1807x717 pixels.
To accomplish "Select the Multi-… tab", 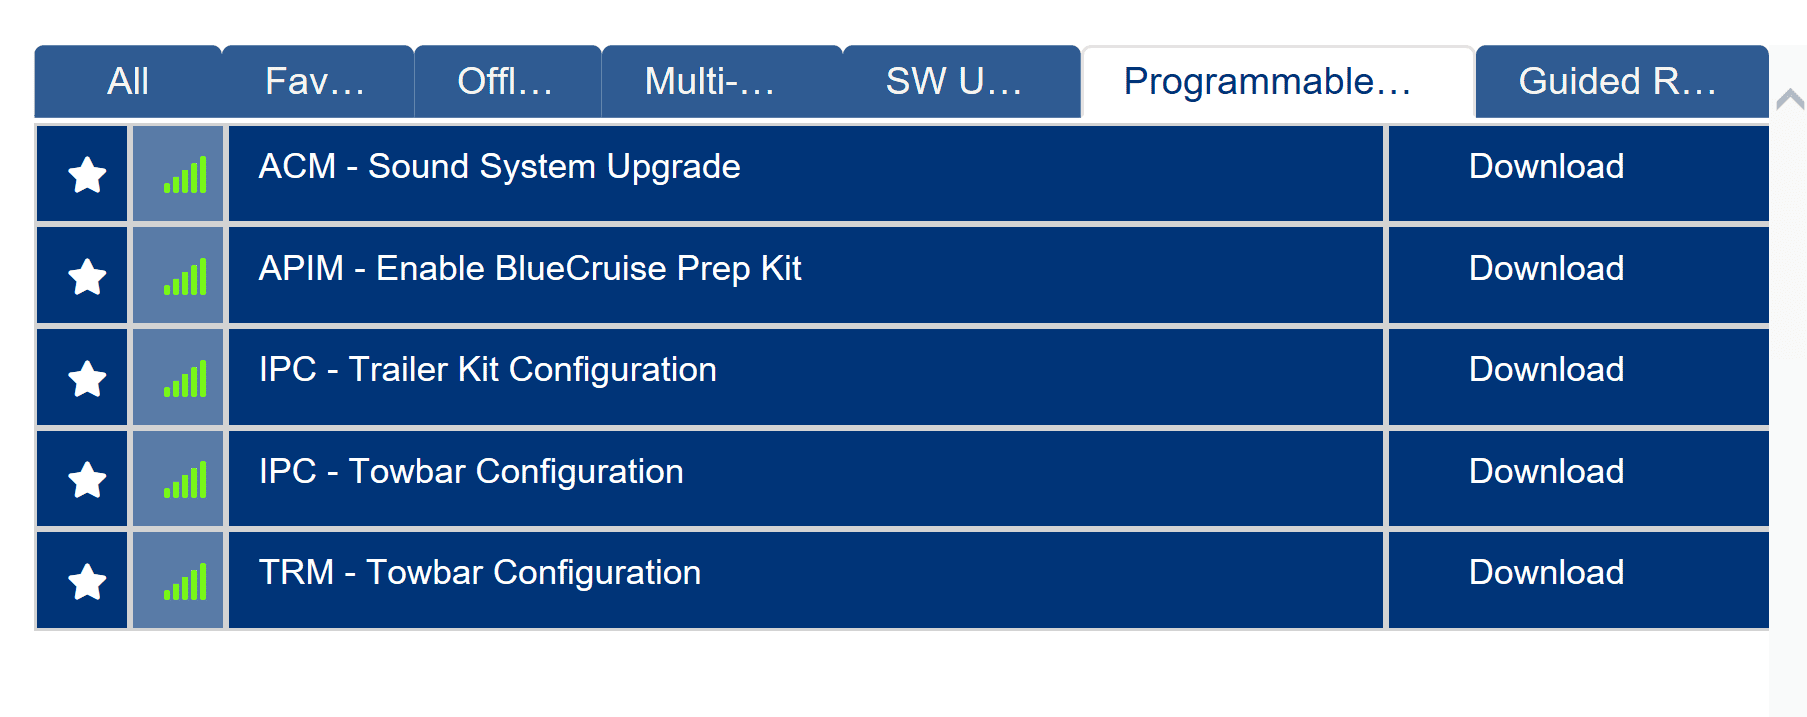I will [709, 82].
